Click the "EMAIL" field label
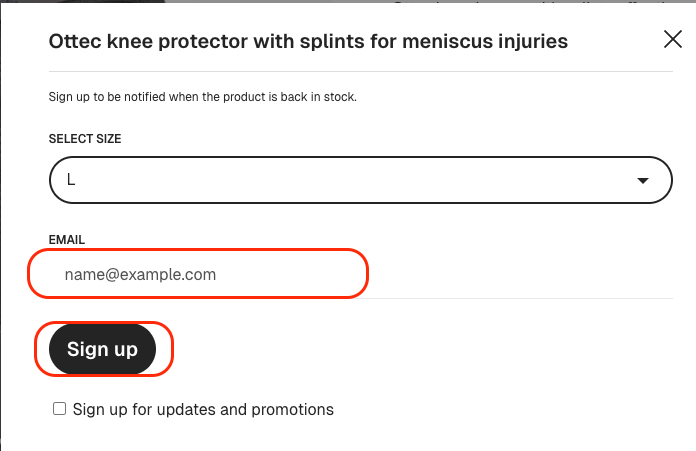The height and width of the screenshot is (451, 696). click(x=67, y=240)
